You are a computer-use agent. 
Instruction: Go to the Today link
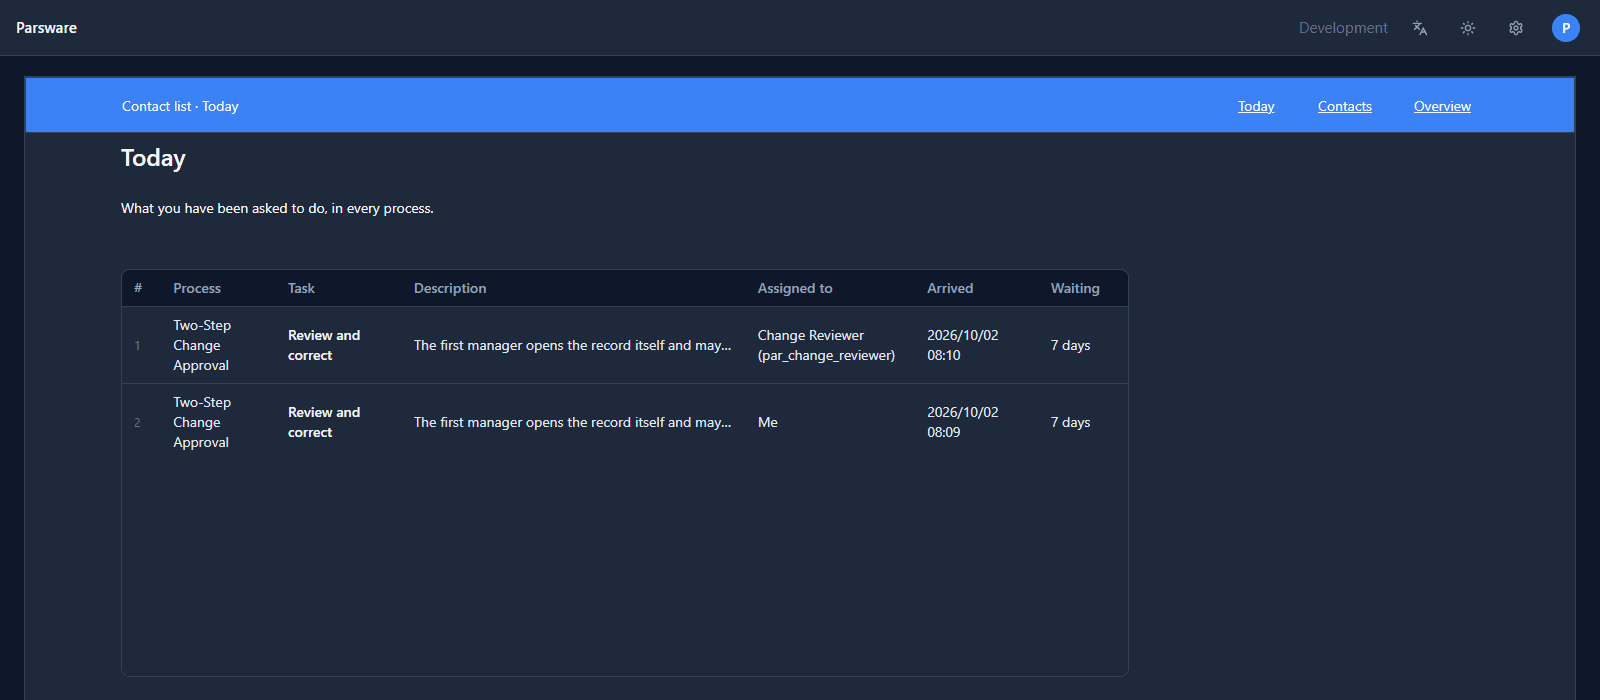(x=1256, y=106)
